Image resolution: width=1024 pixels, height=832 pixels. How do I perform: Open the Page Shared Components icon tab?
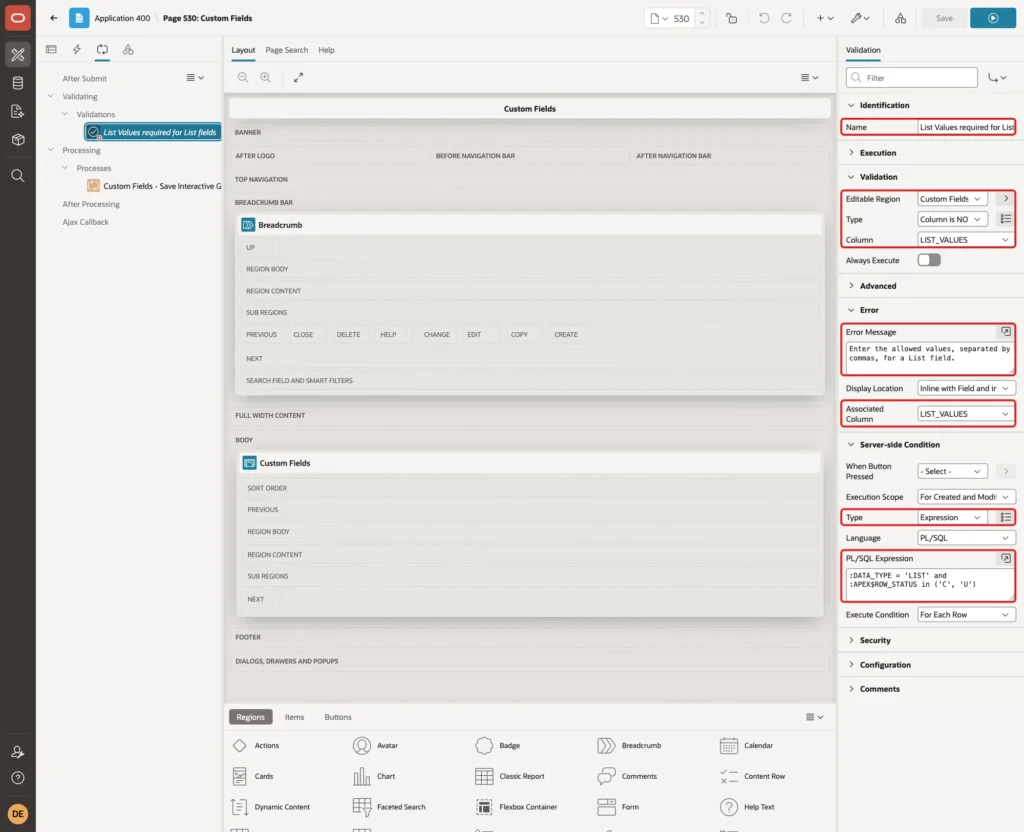click(128, 49)
